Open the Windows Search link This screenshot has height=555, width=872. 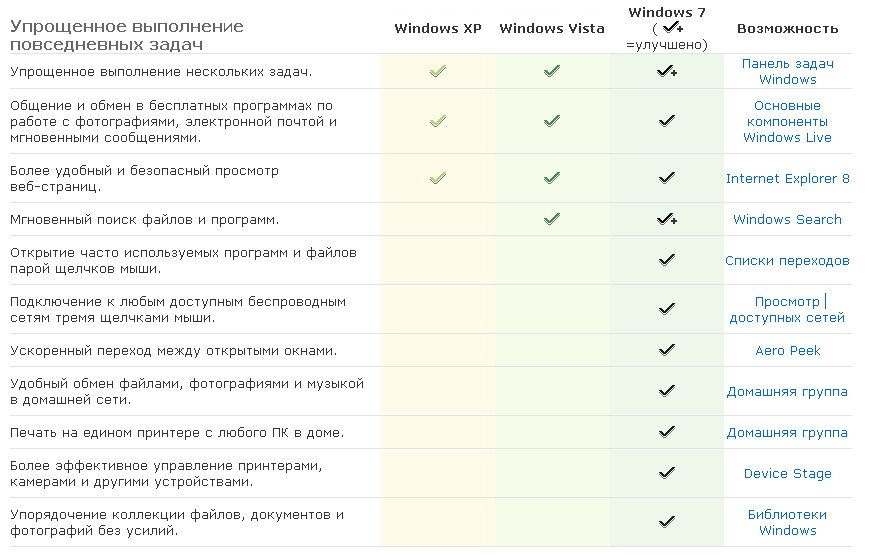point(788,219)
